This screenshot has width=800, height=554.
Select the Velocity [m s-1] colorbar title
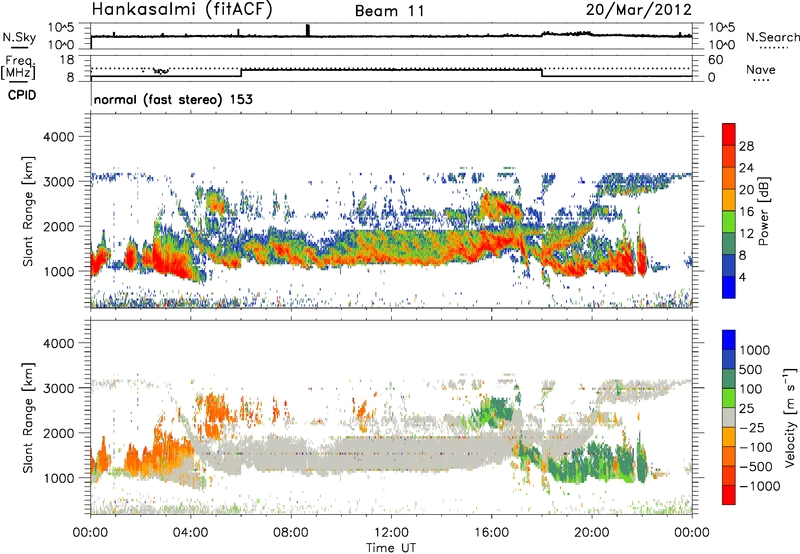point(790,417)
